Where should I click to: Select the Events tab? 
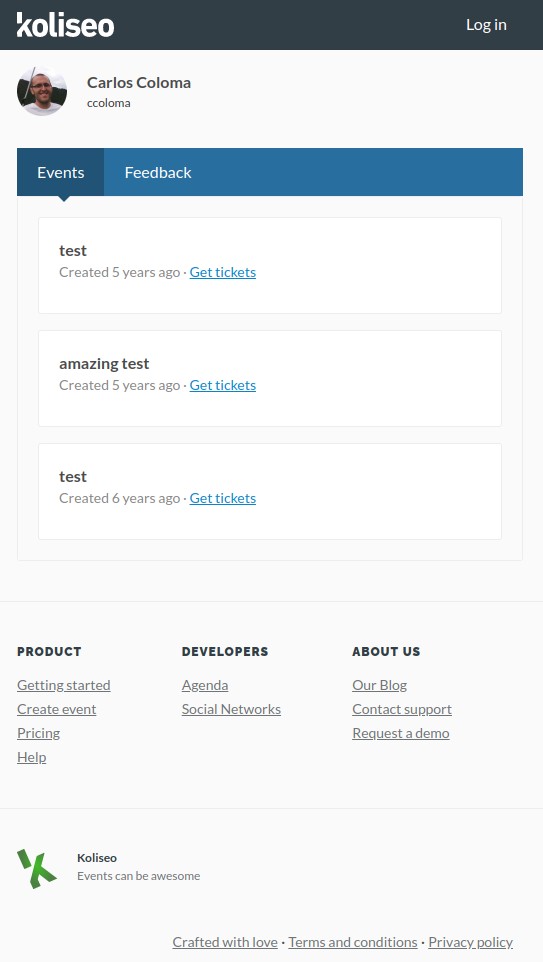[61, 172]
